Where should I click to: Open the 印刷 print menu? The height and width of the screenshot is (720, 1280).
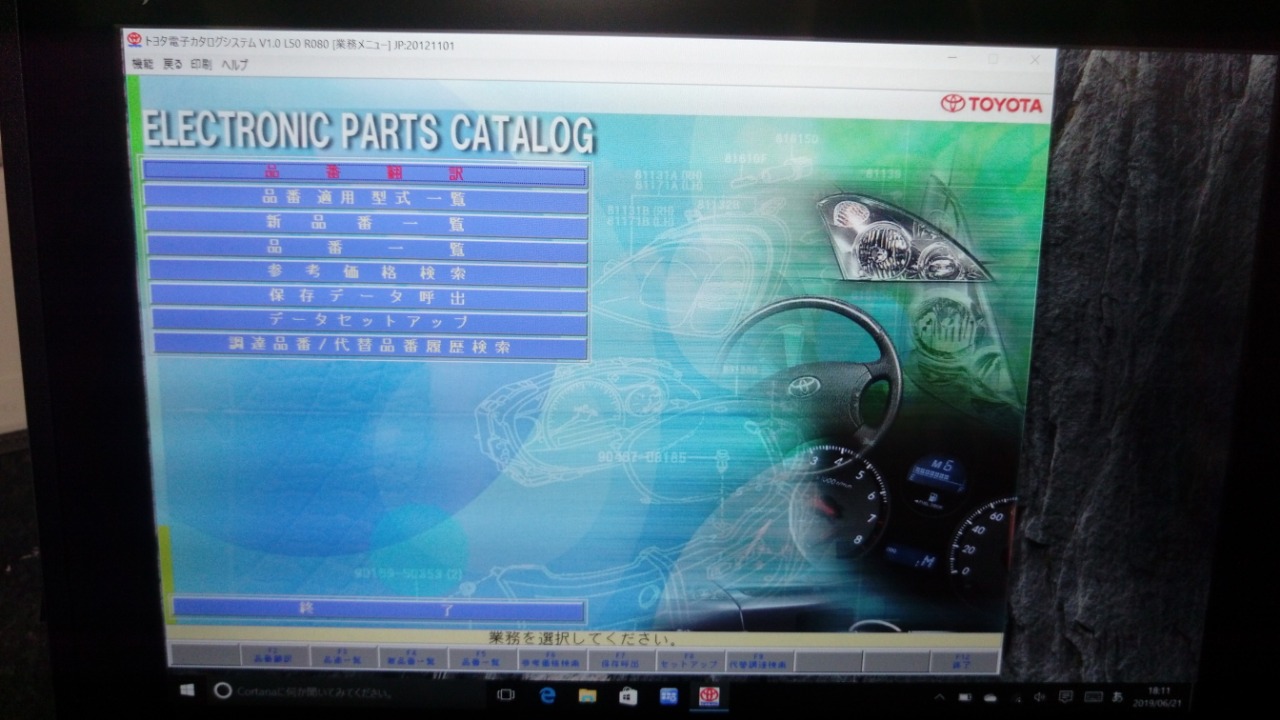[201, 64]
